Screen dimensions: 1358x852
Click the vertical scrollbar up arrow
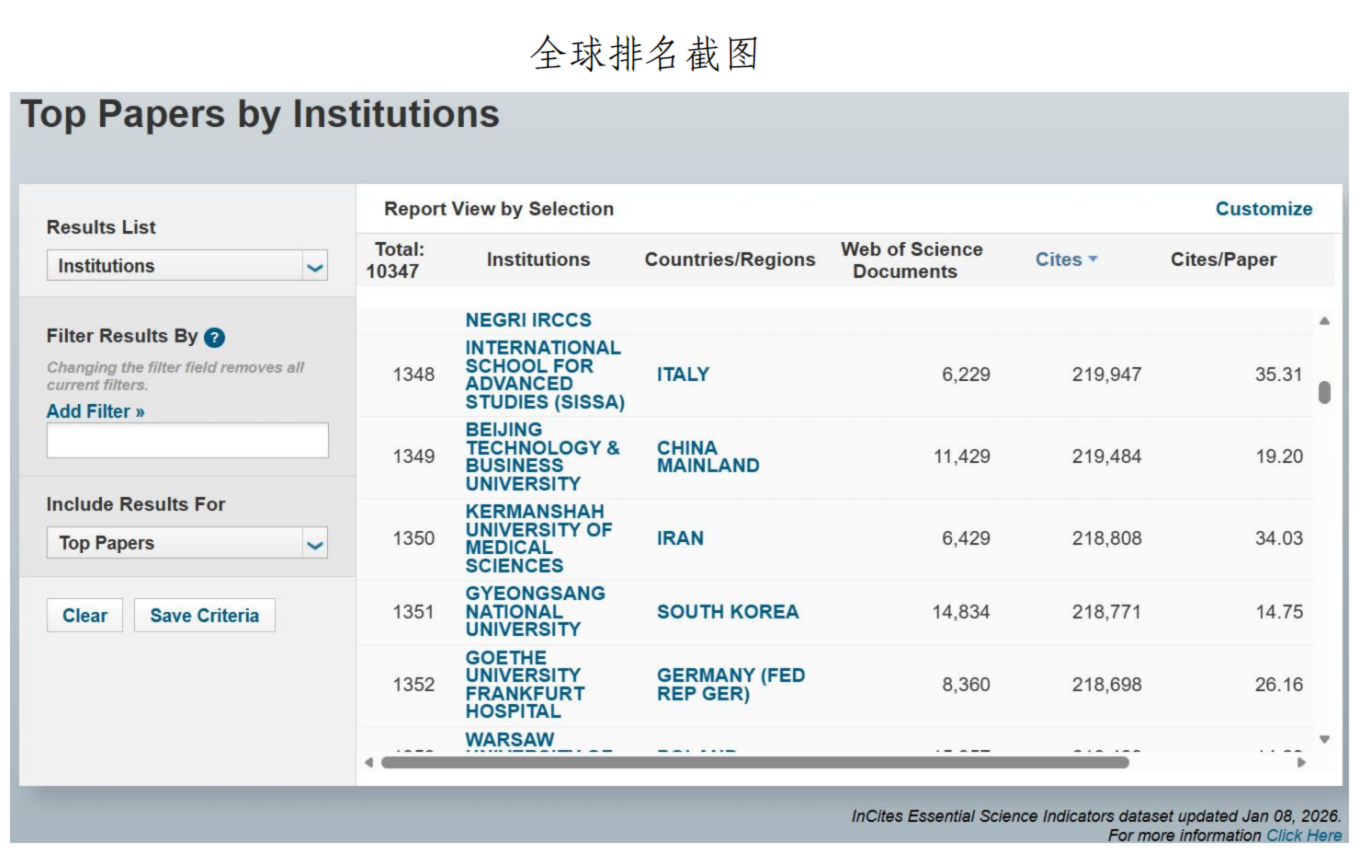tap(1324, 321)
